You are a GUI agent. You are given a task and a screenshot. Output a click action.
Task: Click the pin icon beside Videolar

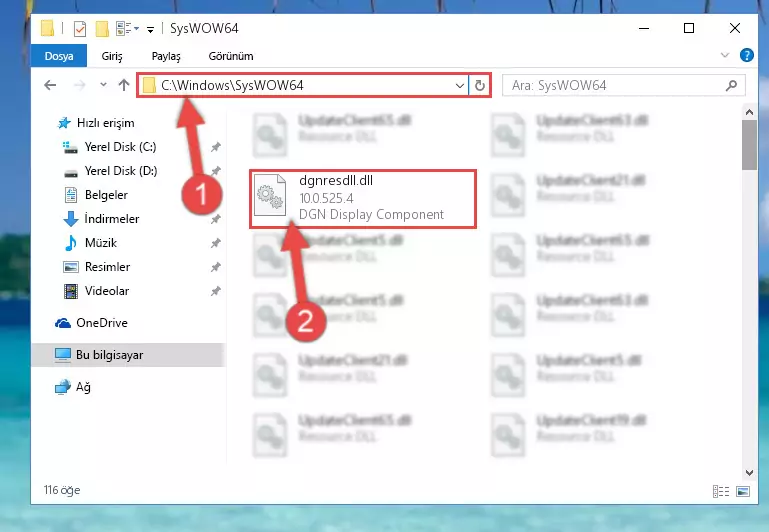215,291
